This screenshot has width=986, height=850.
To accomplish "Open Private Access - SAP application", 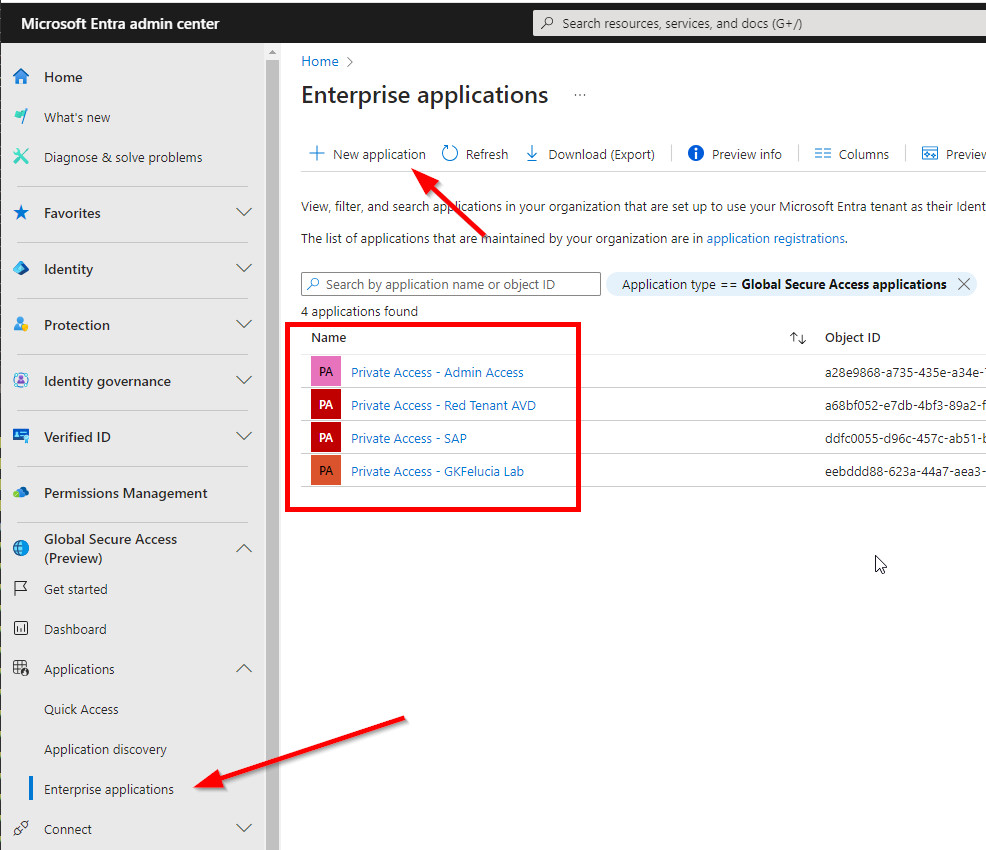I will coord(408,438).
